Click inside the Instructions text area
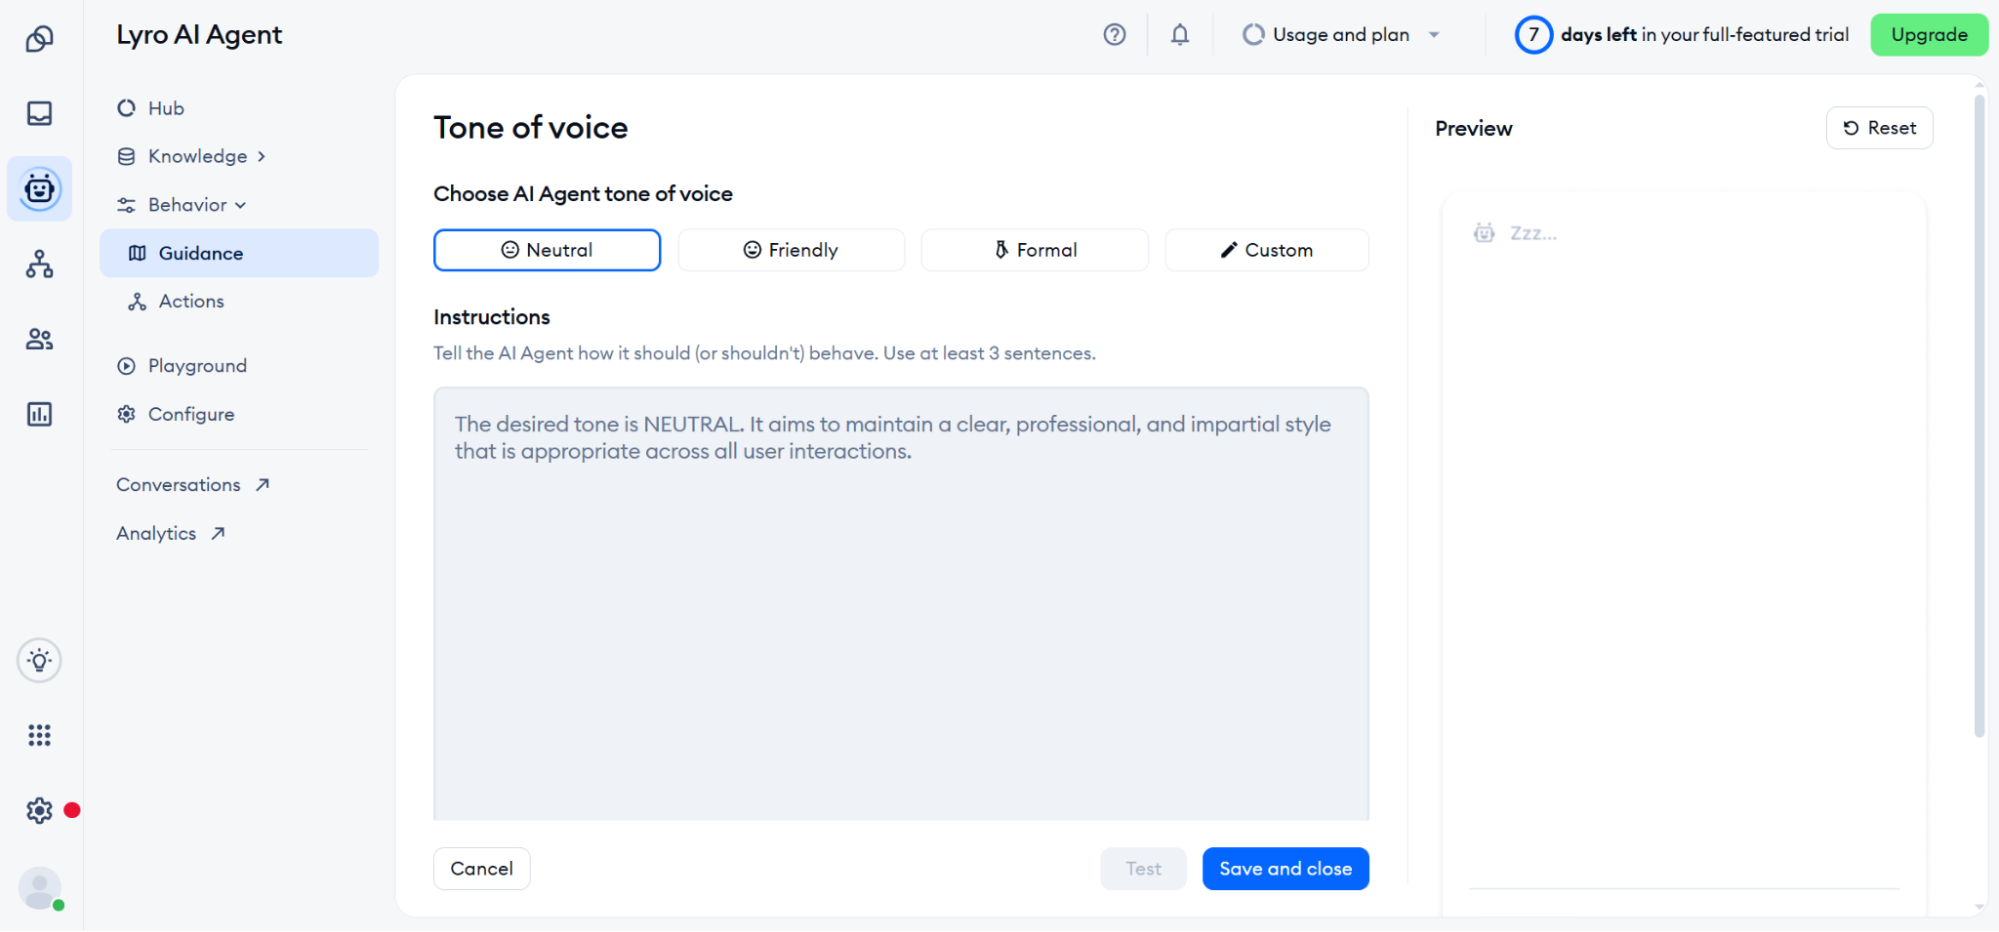Screen dimensions: 1999x932 (x=900, y=600)
